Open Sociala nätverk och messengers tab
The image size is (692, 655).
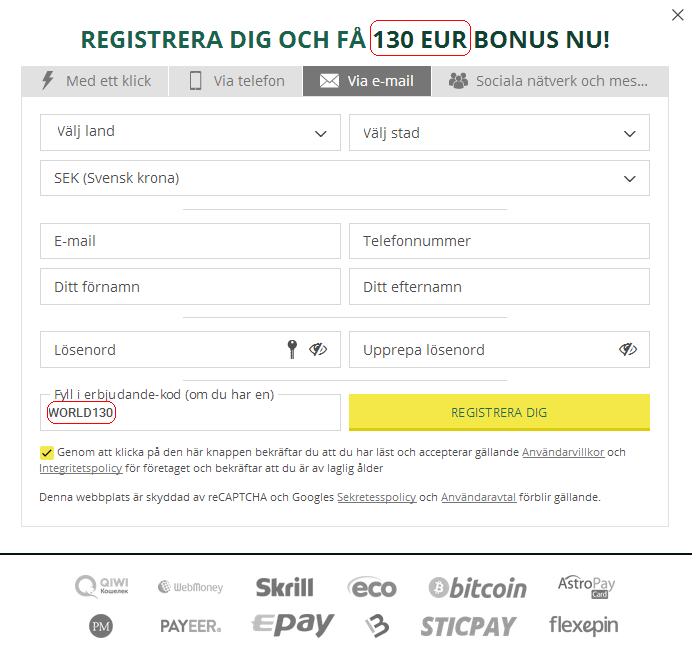[550, 81]
